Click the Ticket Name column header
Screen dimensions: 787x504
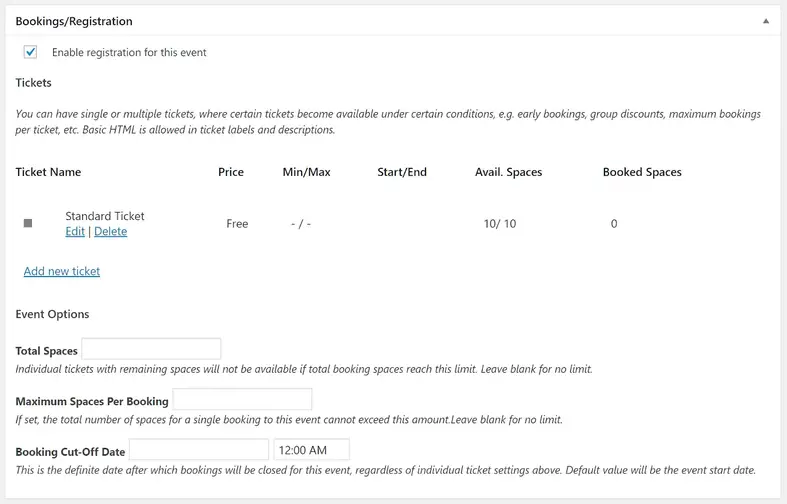tap(48, 172)
